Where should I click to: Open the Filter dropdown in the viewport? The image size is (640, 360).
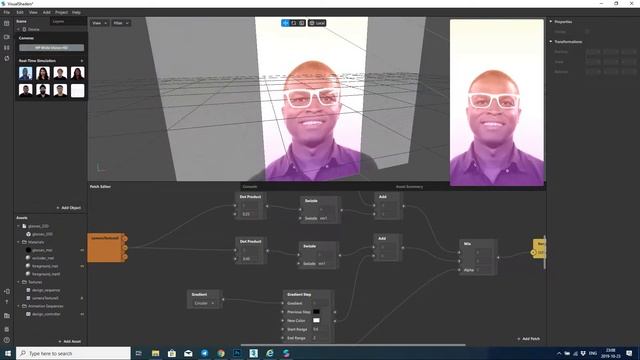(121, 23)
